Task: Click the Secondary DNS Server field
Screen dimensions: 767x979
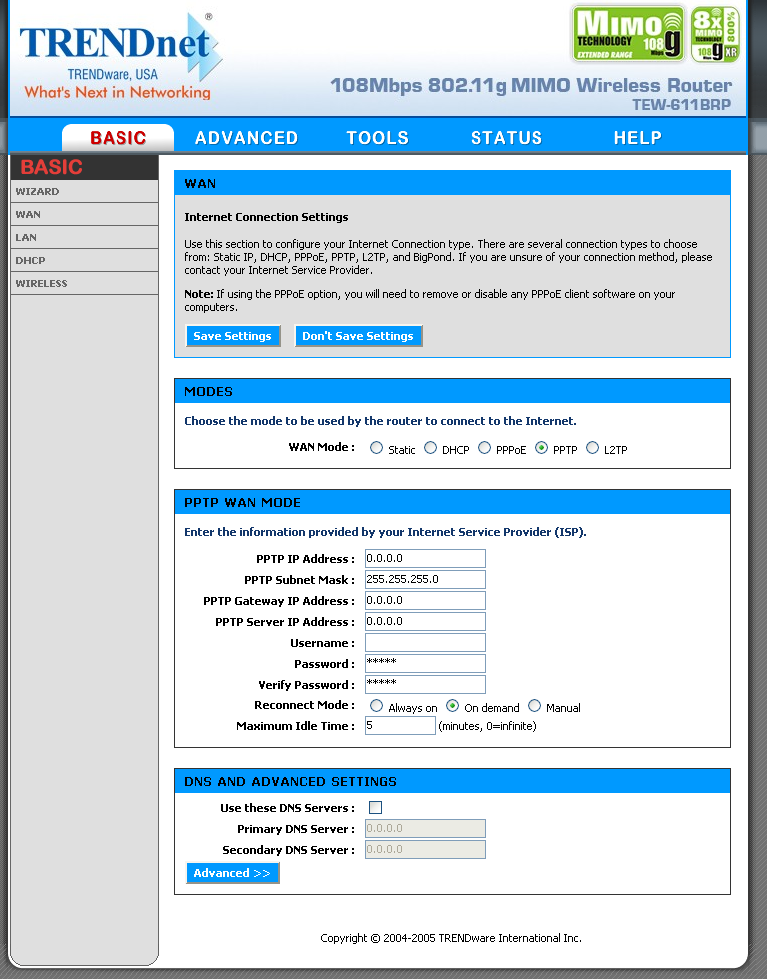Action: pyautogui.click(x=425, y=849)
